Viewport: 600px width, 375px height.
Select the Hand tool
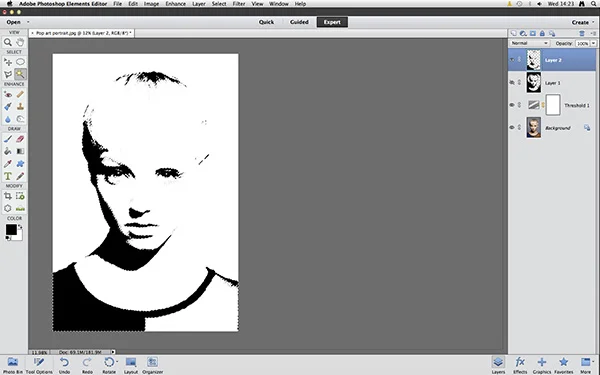[x=20, y=42]
